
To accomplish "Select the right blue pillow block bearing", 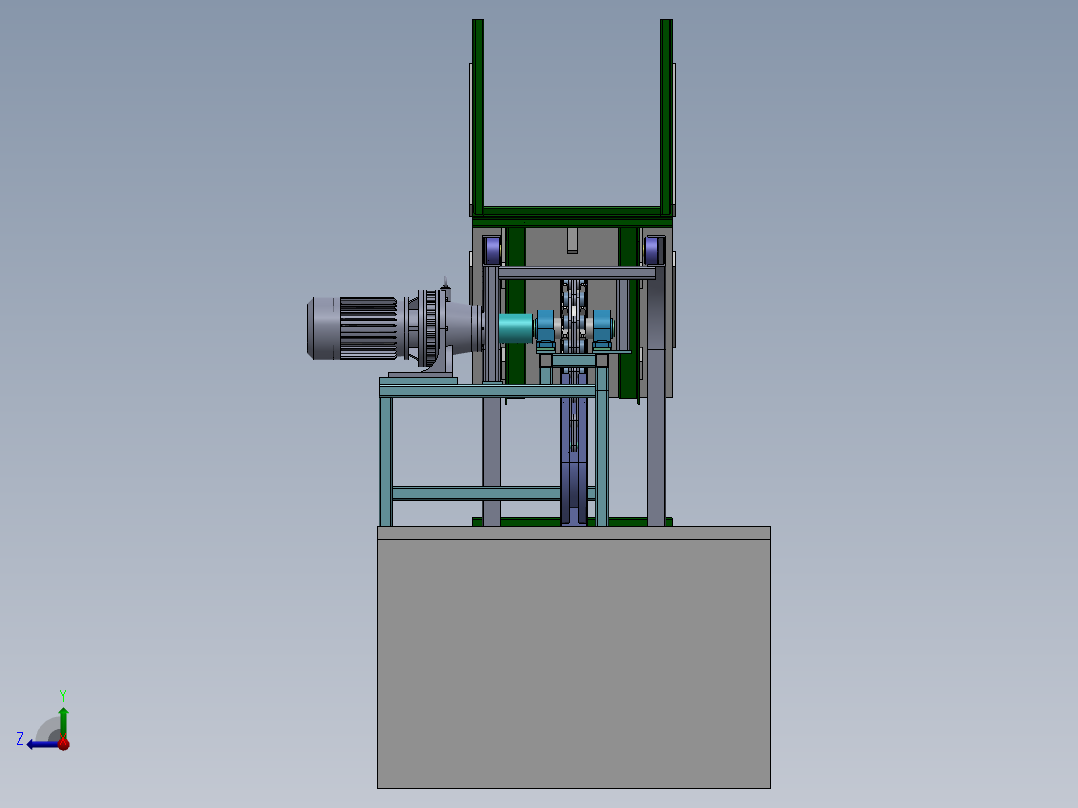I will click(x=602, y=328).
